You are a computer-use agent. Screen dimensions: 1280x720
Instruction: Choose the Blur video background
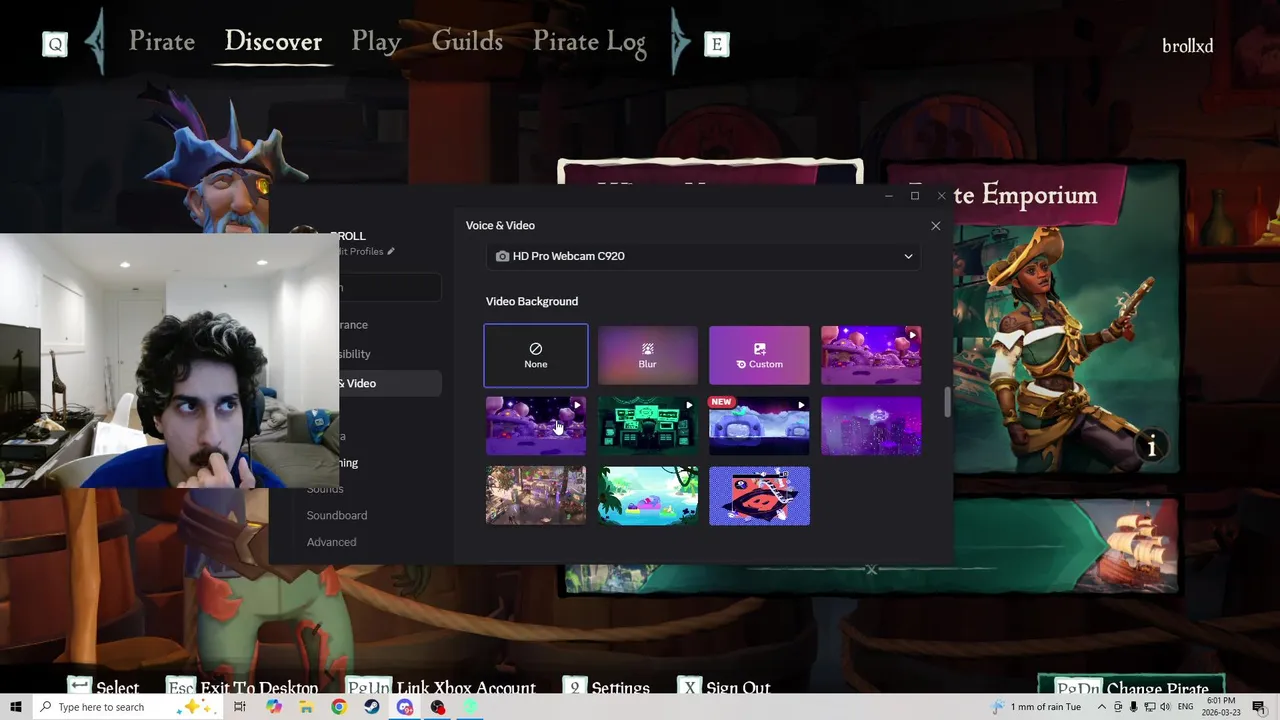coord(648,355)
